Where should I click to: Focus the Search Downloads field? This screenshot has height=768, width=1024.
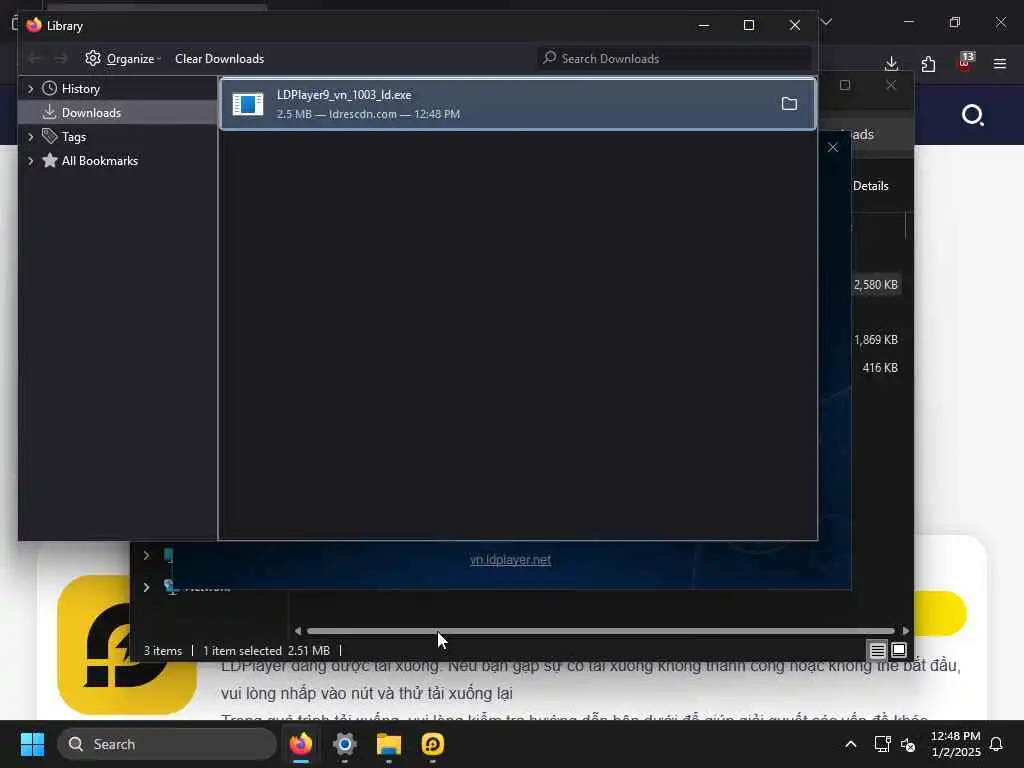pyautogui.click(x=674, y=59)
